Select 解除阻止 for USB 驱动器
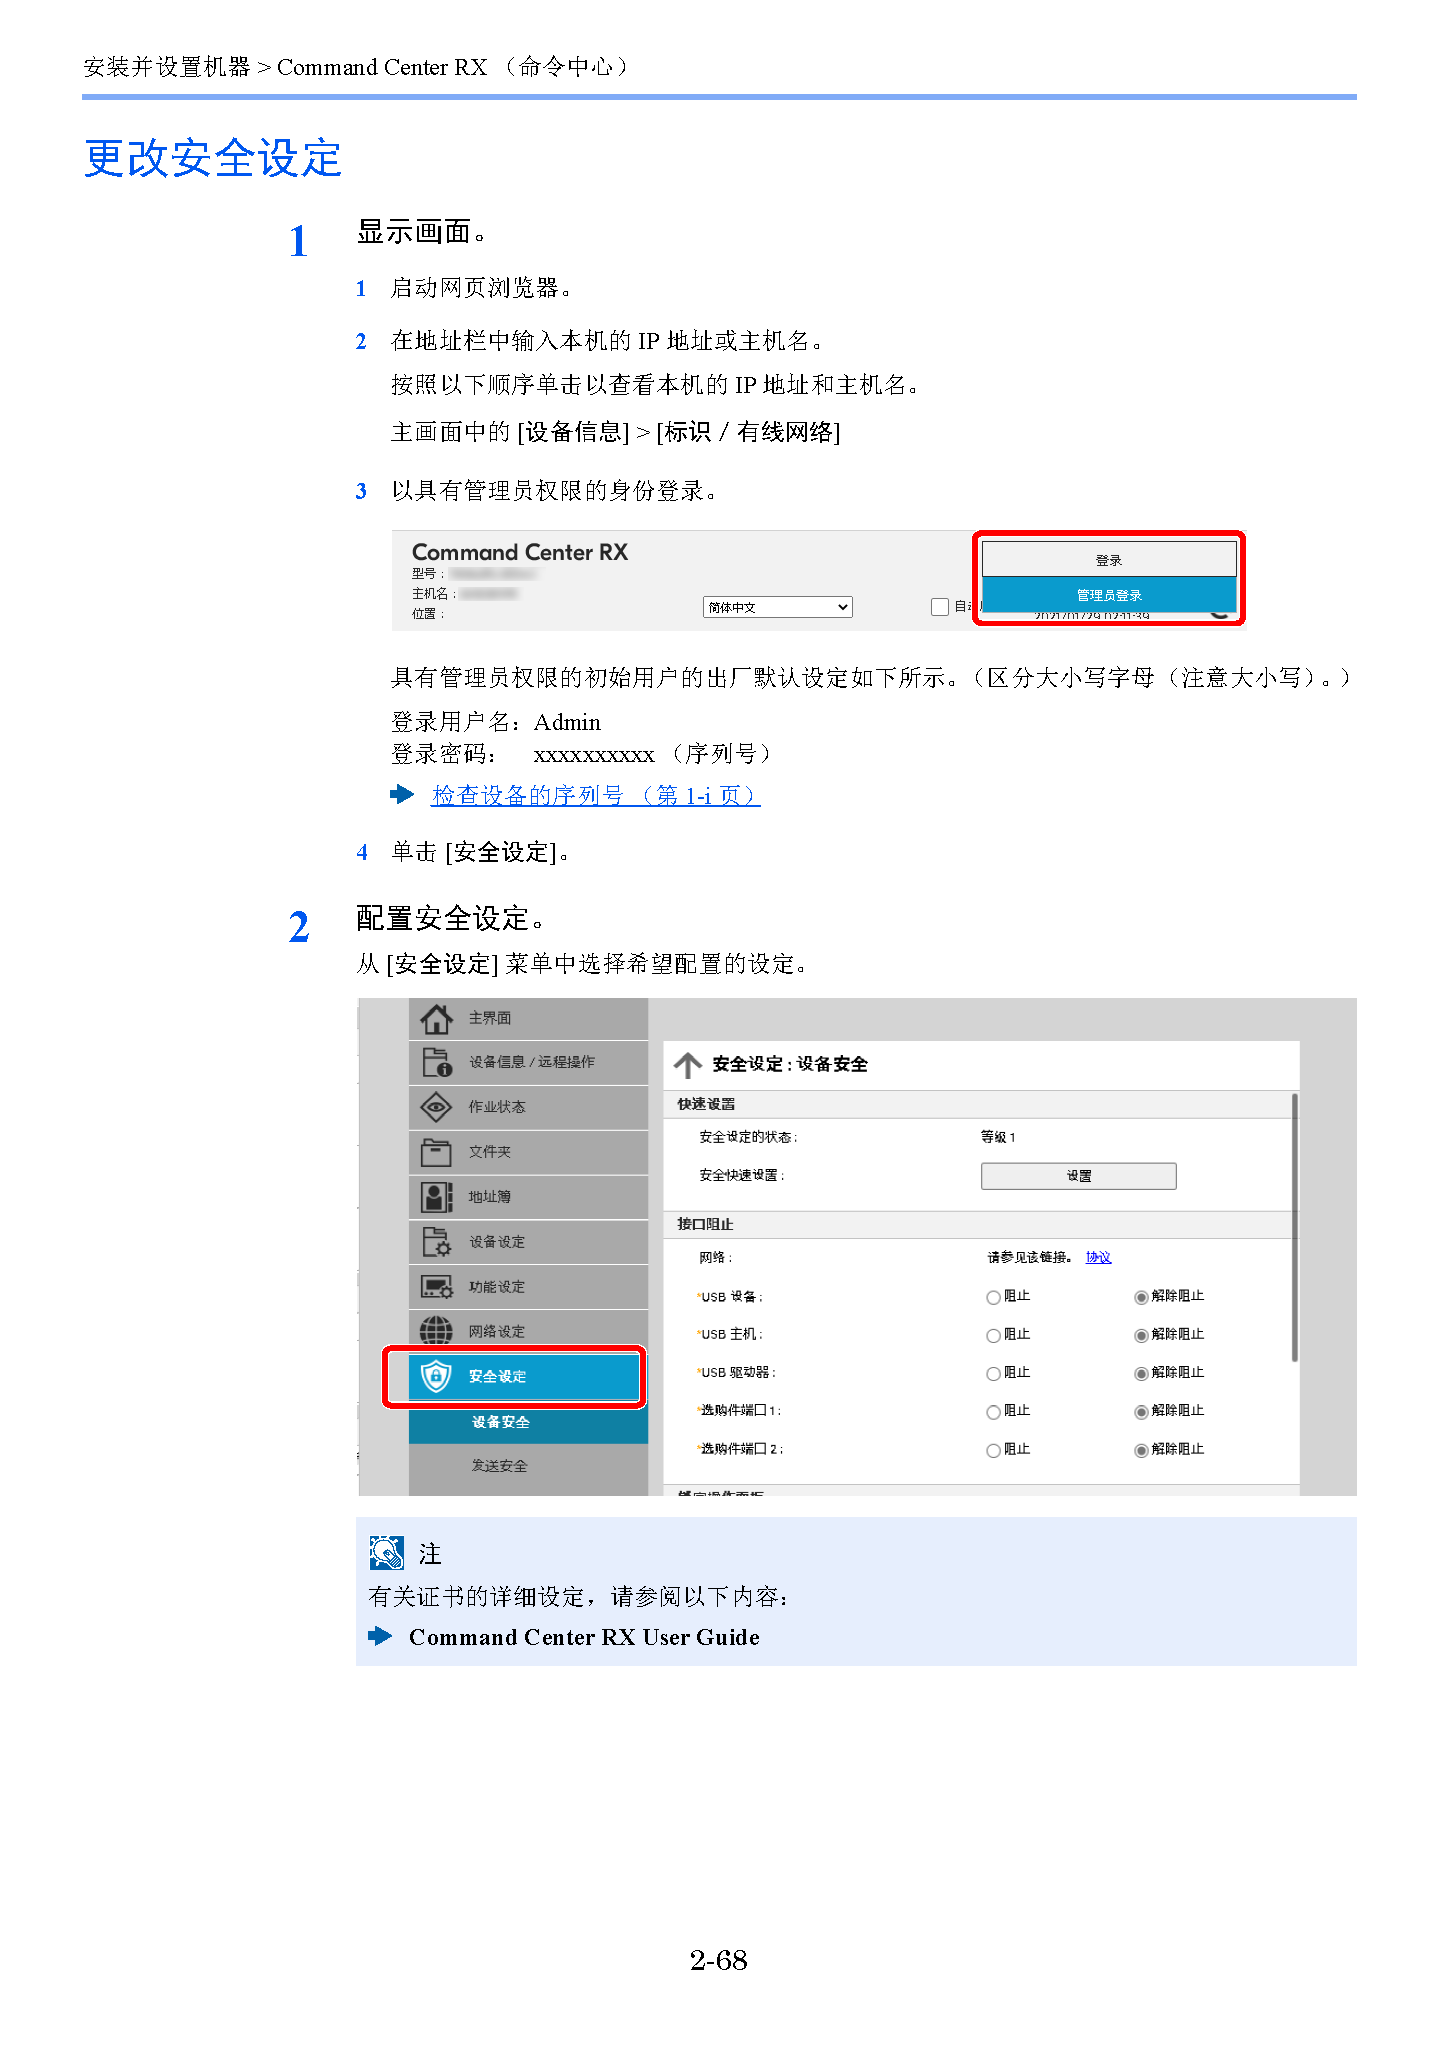 pyautogui.click(x=1141, y=1373)
